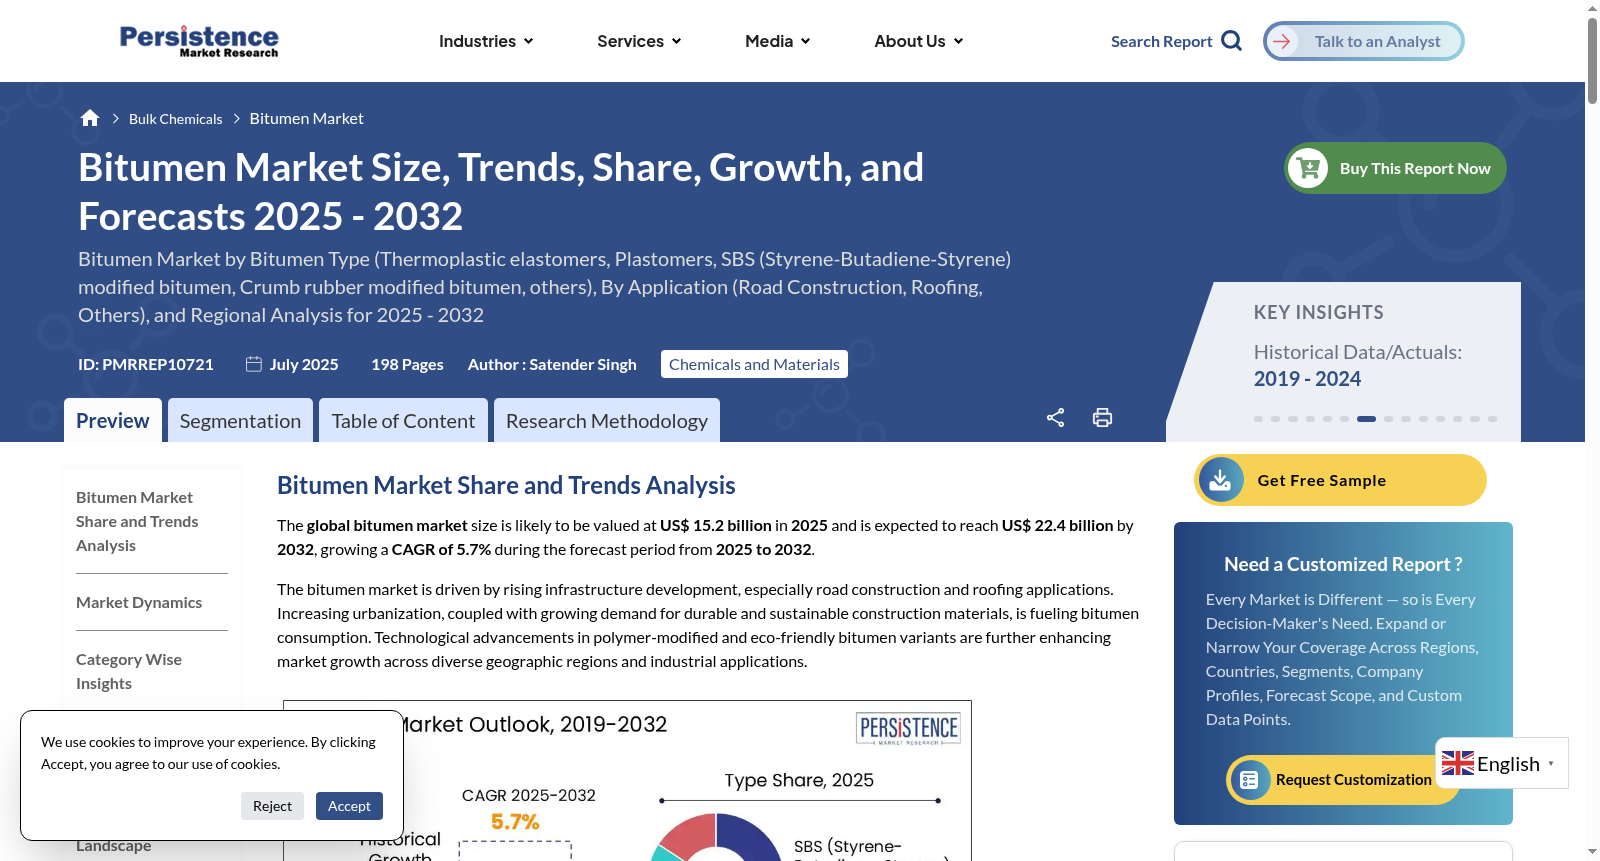Click the Need a Customized Report? heading
Screen dimensions: 1600x861
[x=1343, y=564]
